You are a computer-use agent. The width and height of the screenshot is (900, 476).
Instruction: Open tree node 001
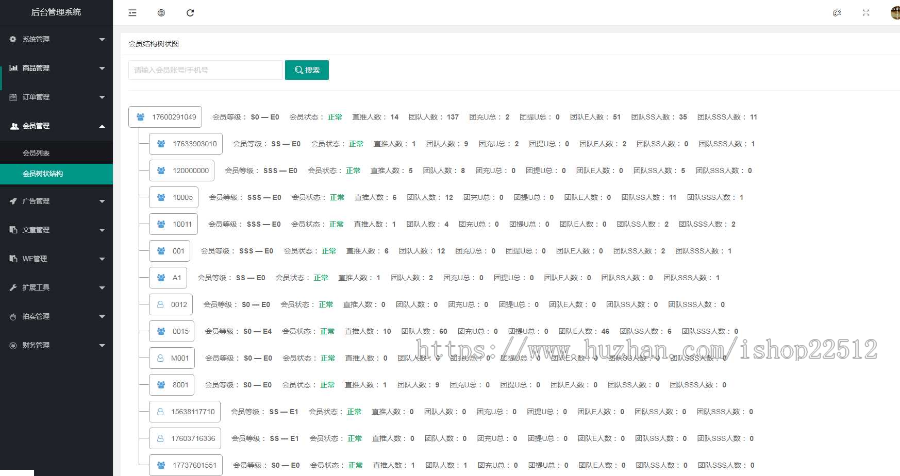(171, 251)
